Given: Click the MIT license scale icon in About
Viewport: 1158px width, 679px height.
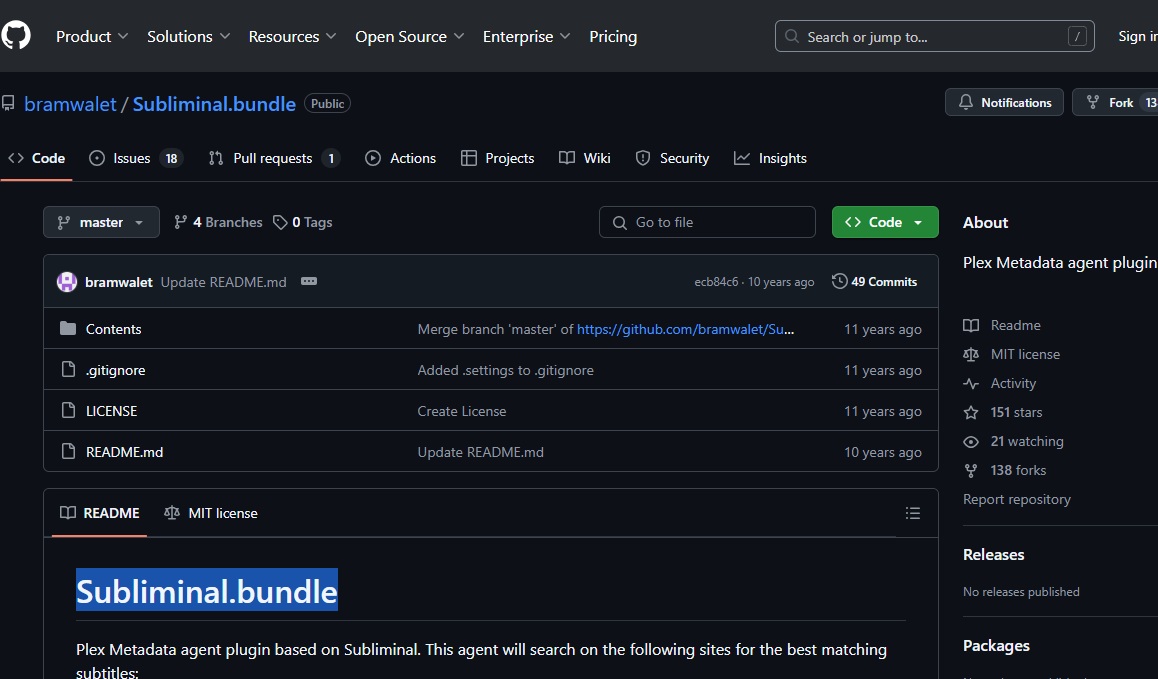Looking at the screenshot, I should (x=970, y=354).
